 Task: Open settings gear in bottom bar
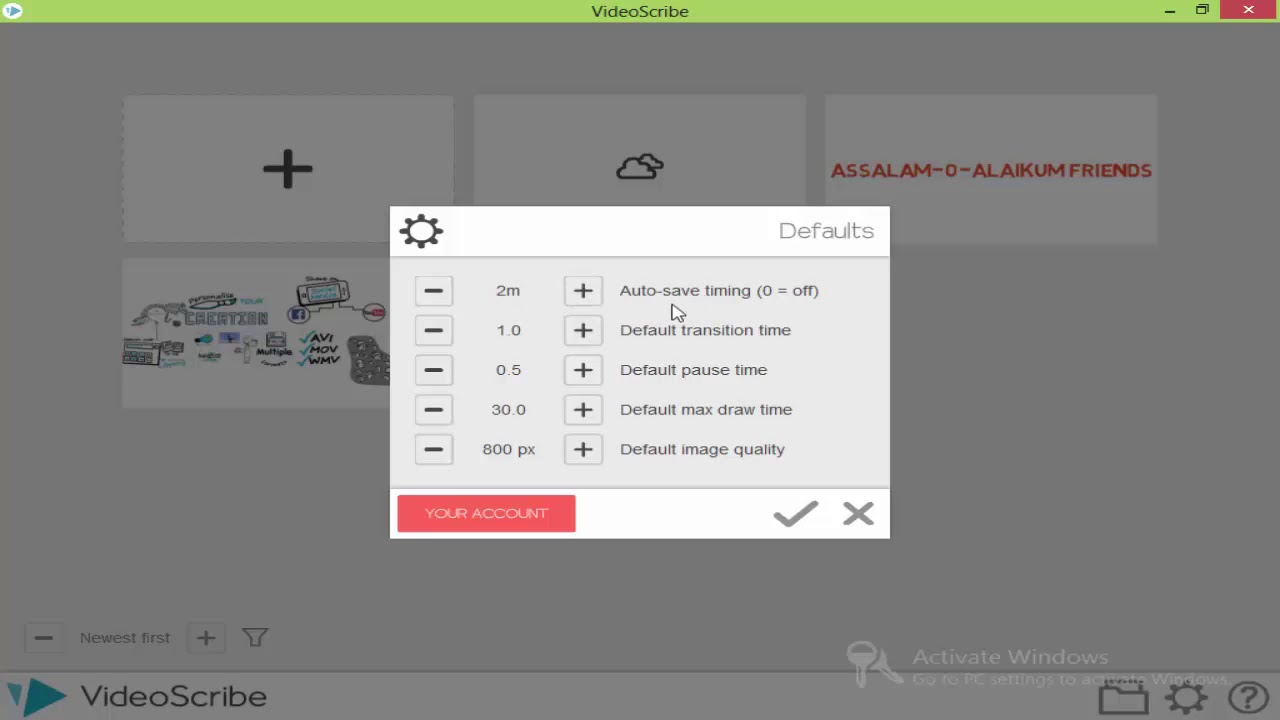pyautogui.click(x=1186, y=697)
